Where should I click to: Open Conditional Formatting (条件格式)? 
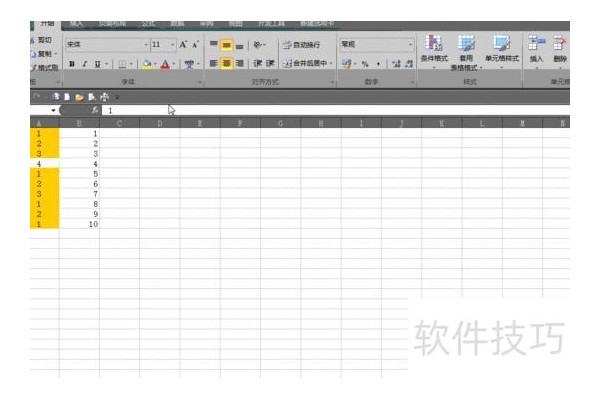(434, 52)
